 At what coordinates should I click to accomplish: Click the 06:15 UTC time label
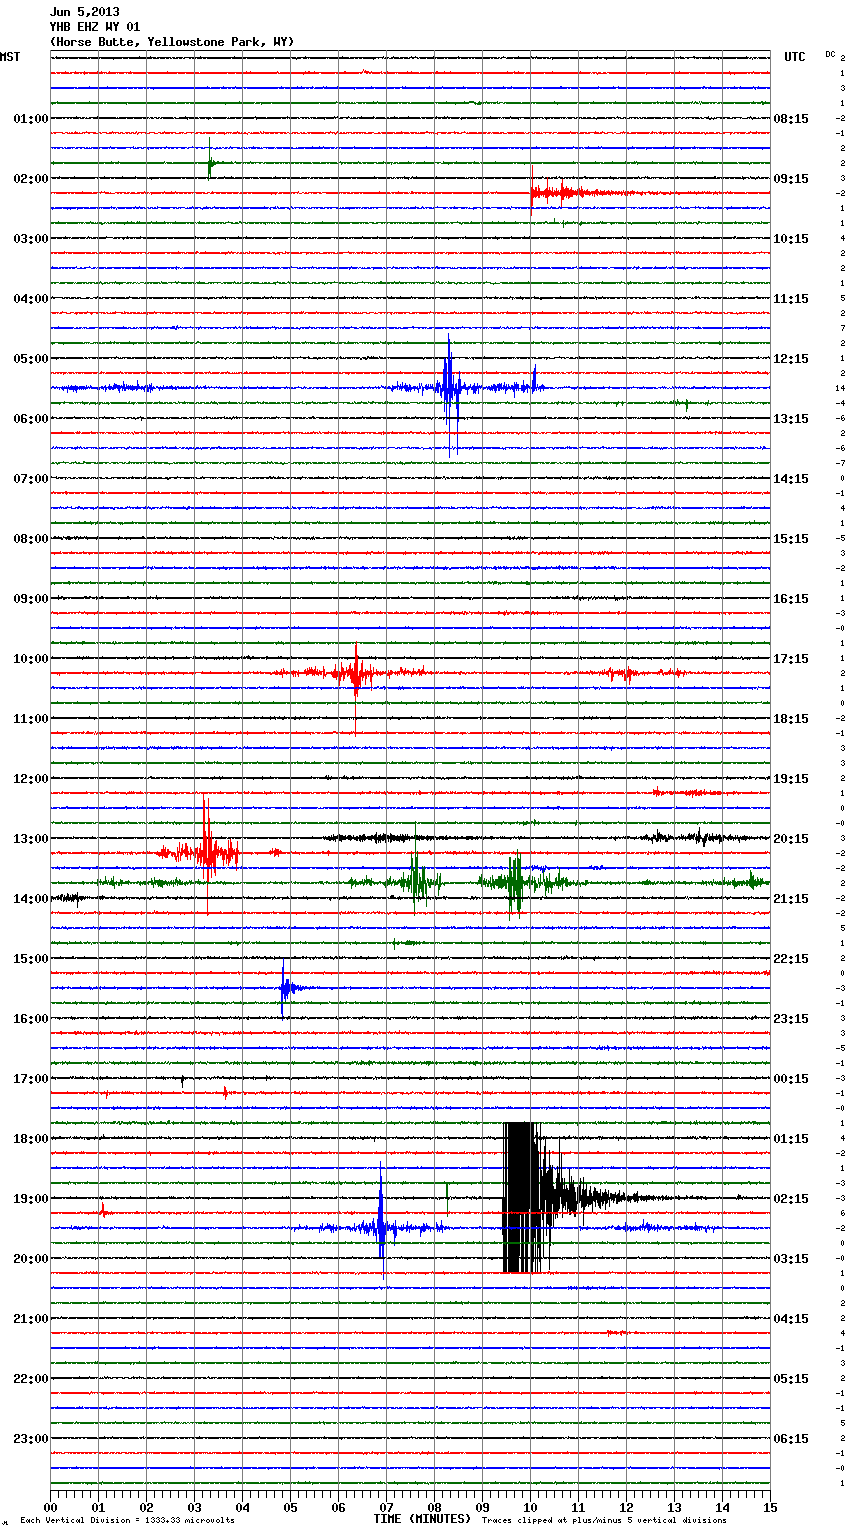coord(791,1439)
